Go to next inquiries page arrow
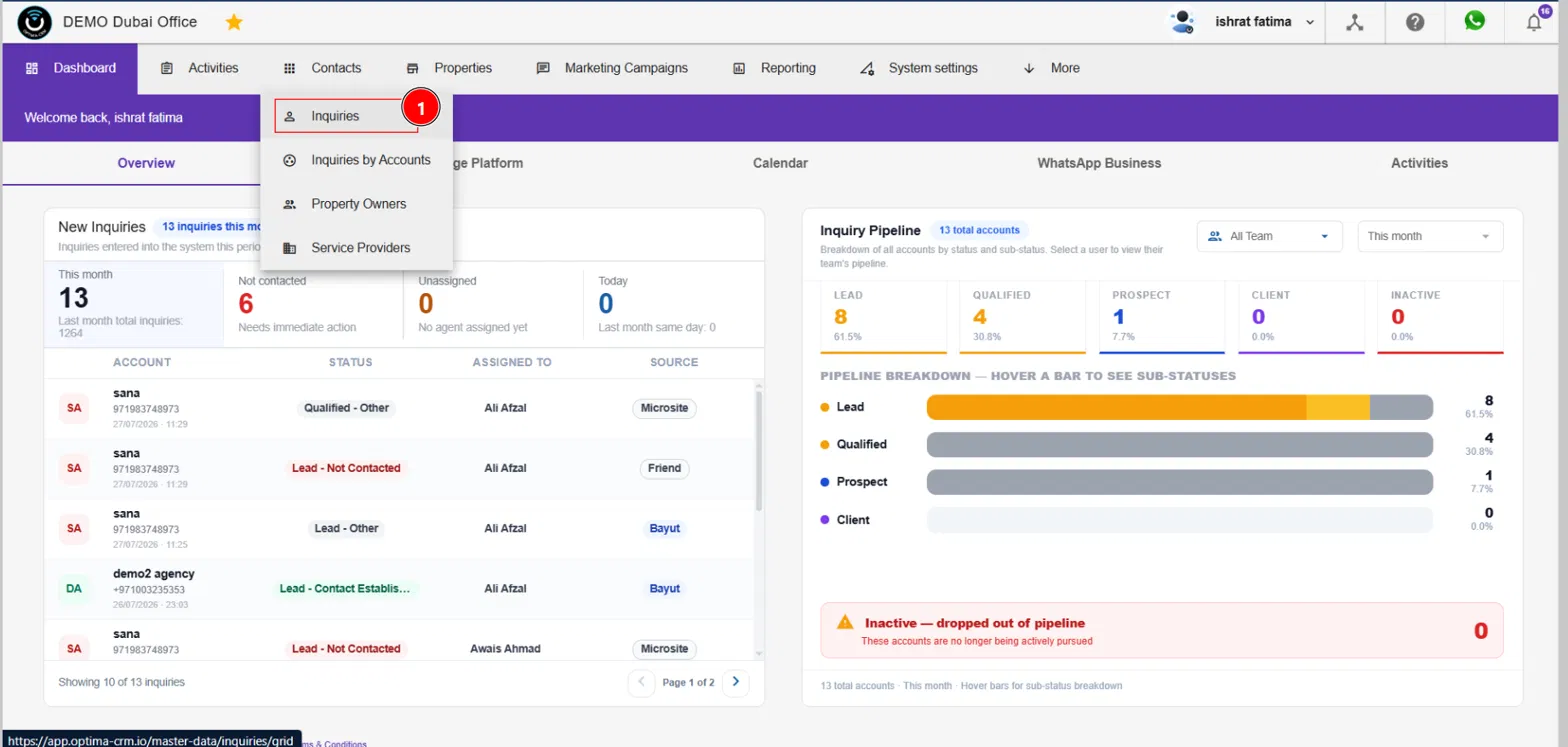Screen dimensions: 1568x747 point(736,682)
